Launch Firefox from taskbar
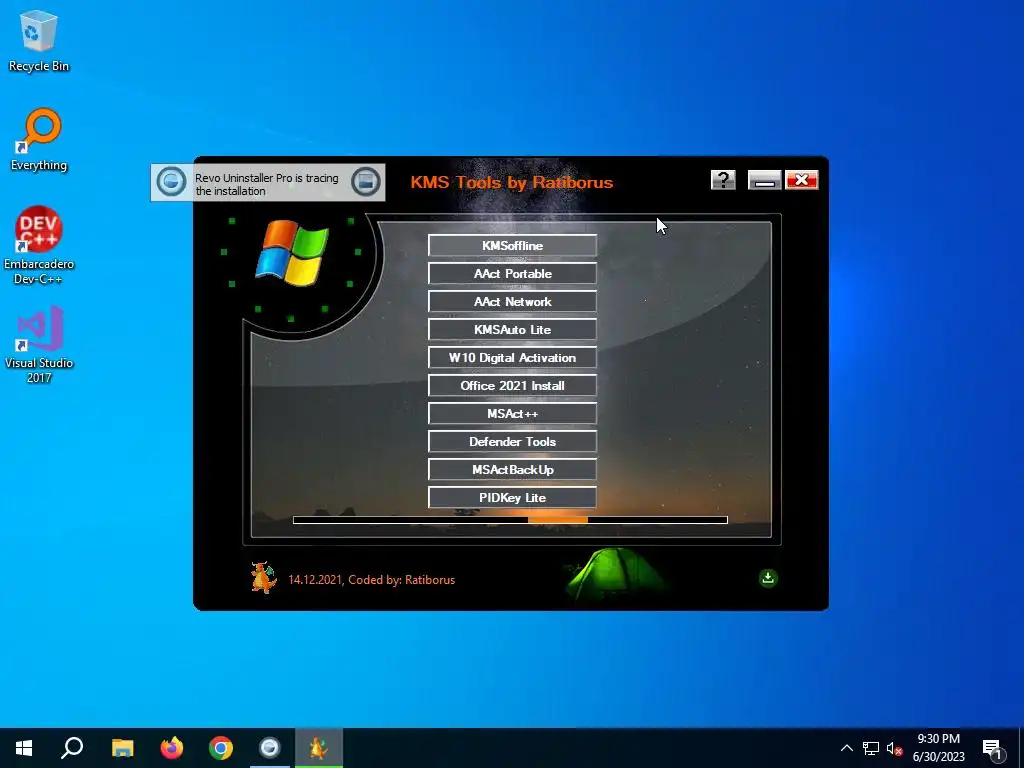 point(172,748)
